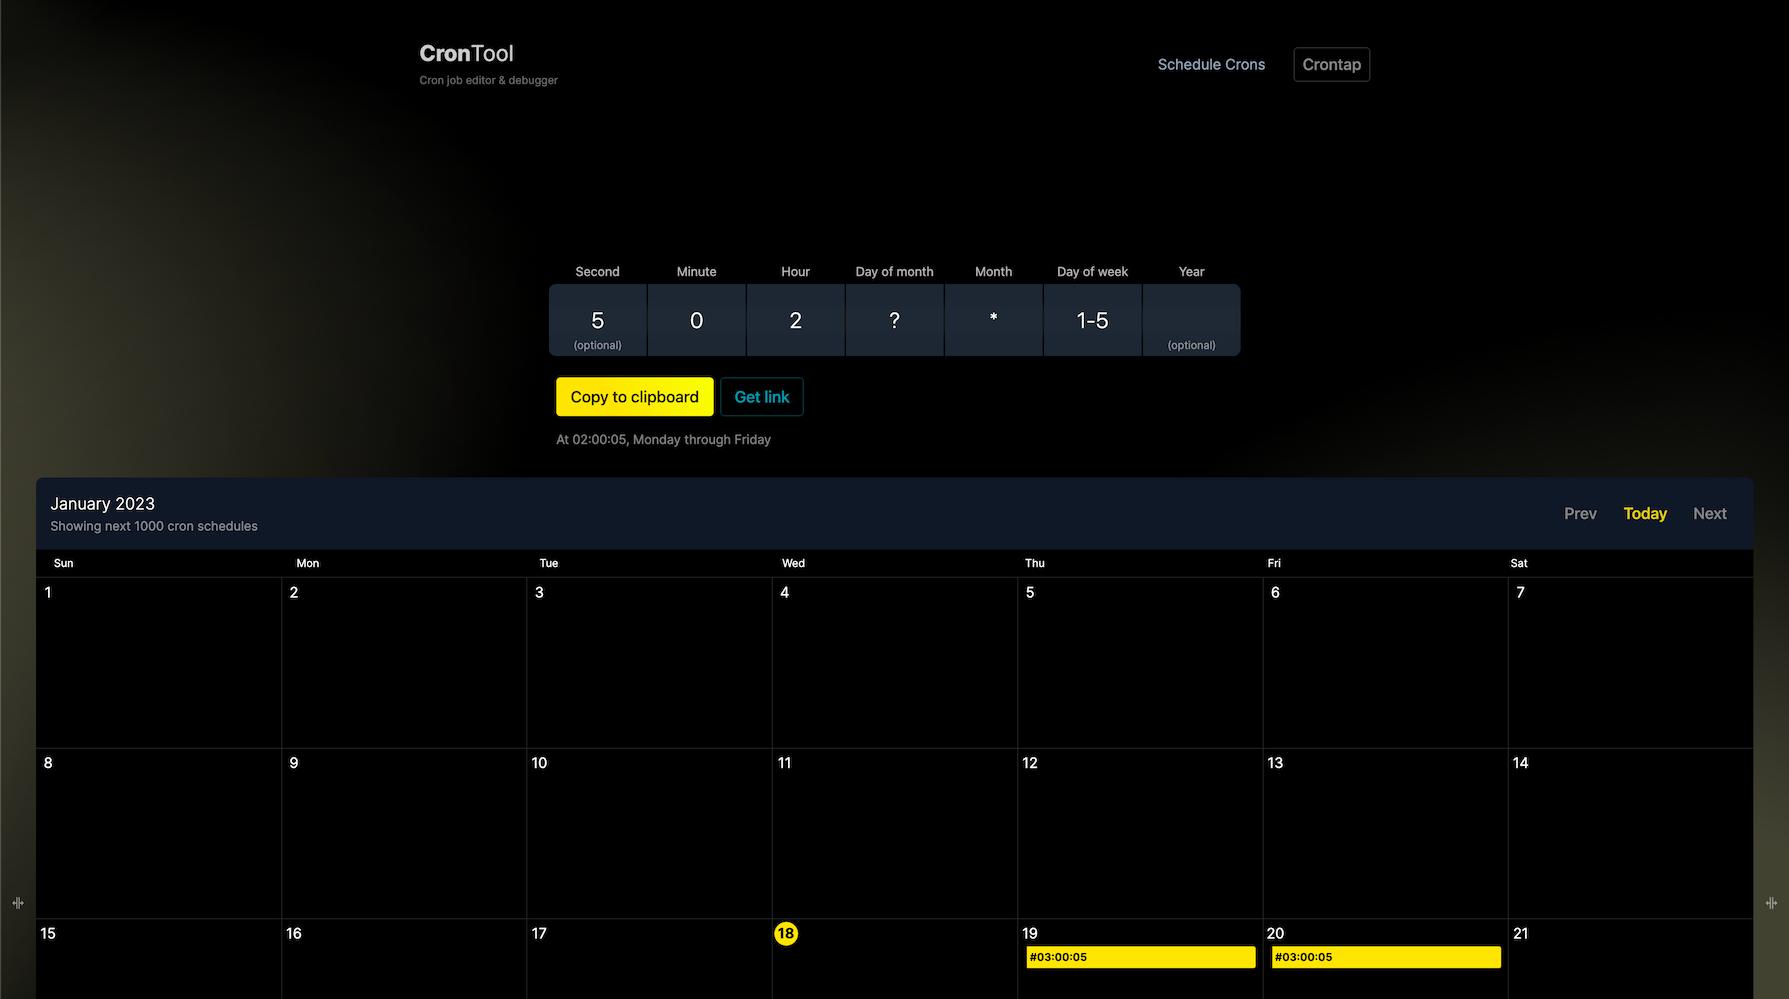Edit the Hour field

795,320
